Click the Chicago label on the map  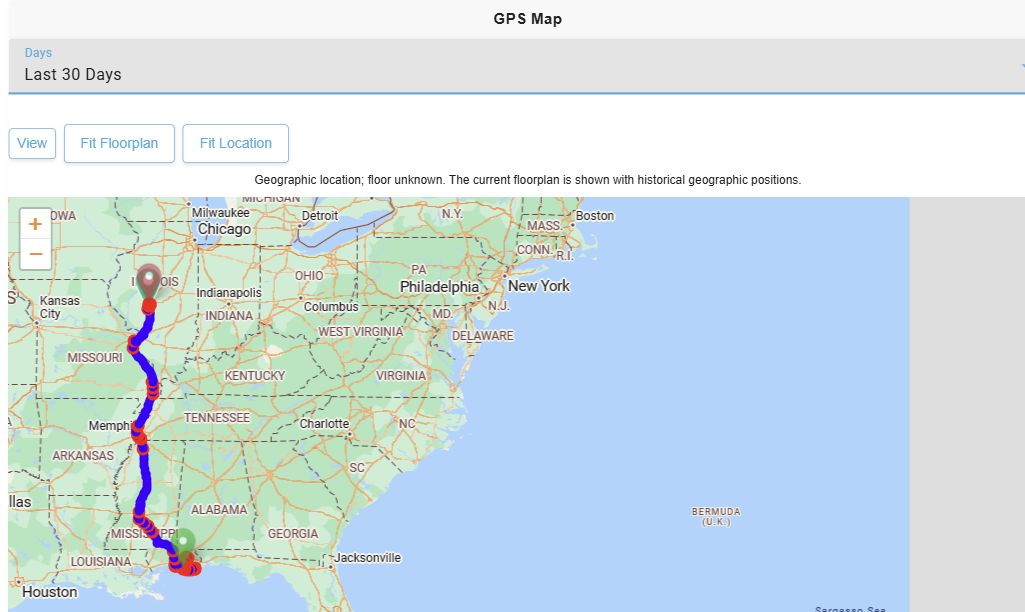(224, 230)
